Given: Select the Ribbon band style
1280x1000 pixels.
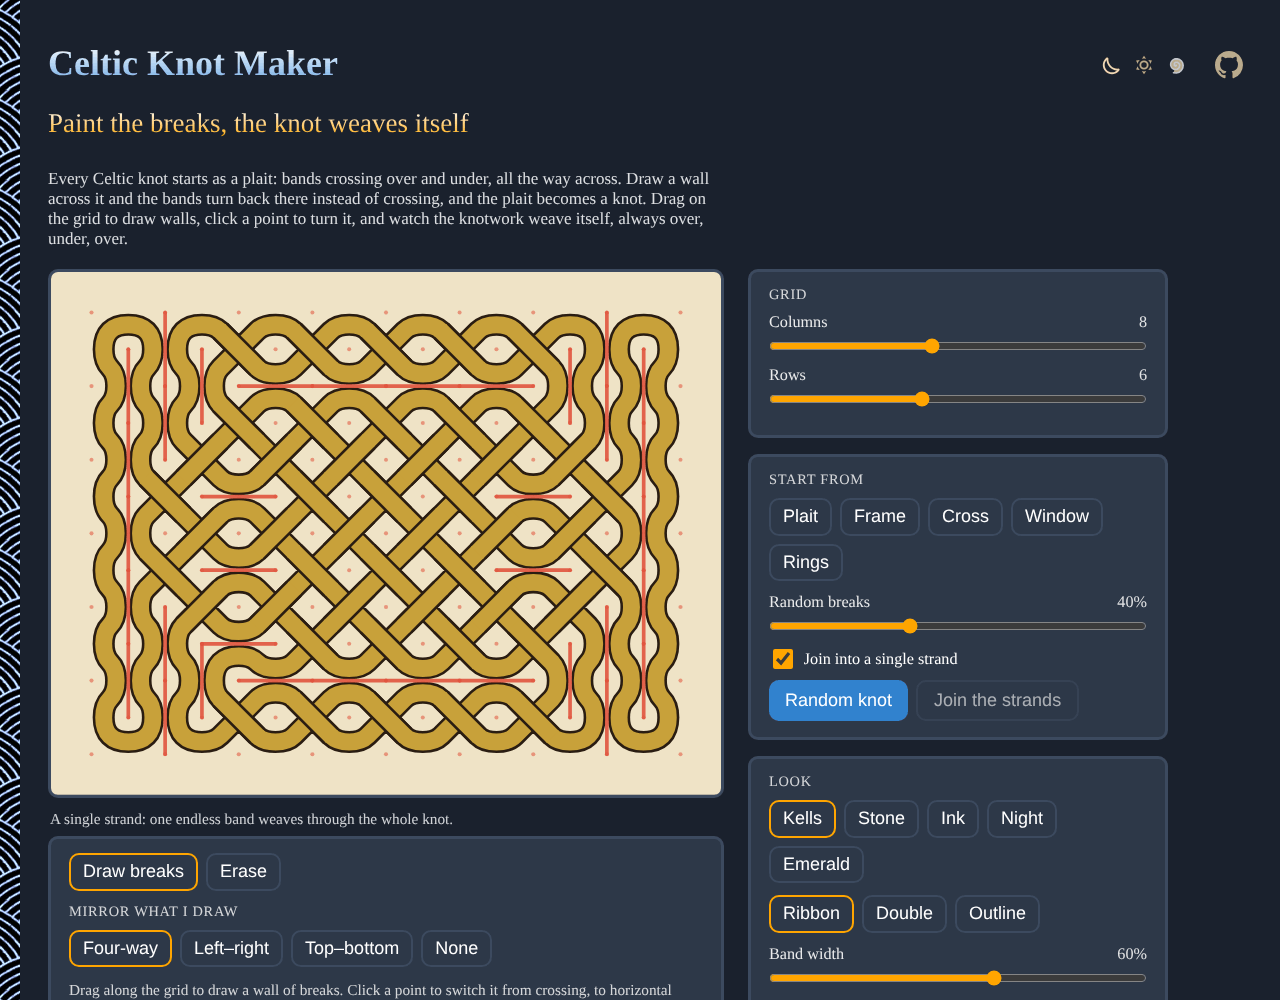Looking at the screenshot, I should click(811, 914).
